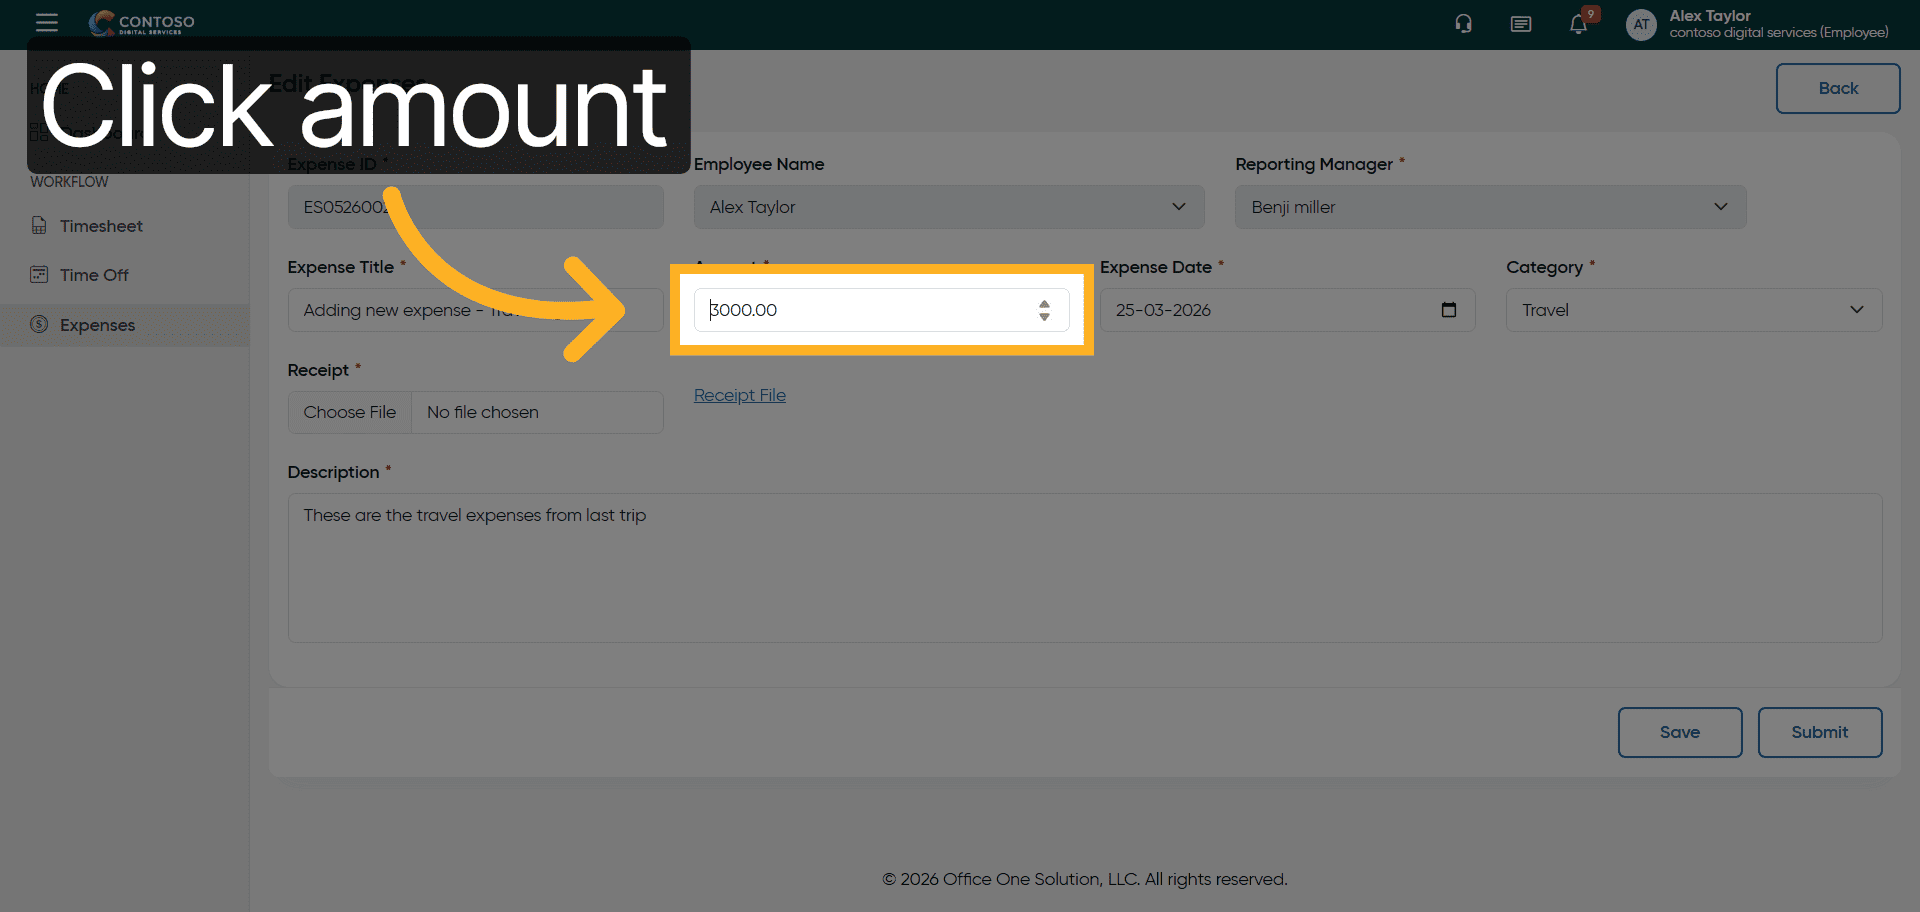Click the Contoso logo

click(142, 22)
